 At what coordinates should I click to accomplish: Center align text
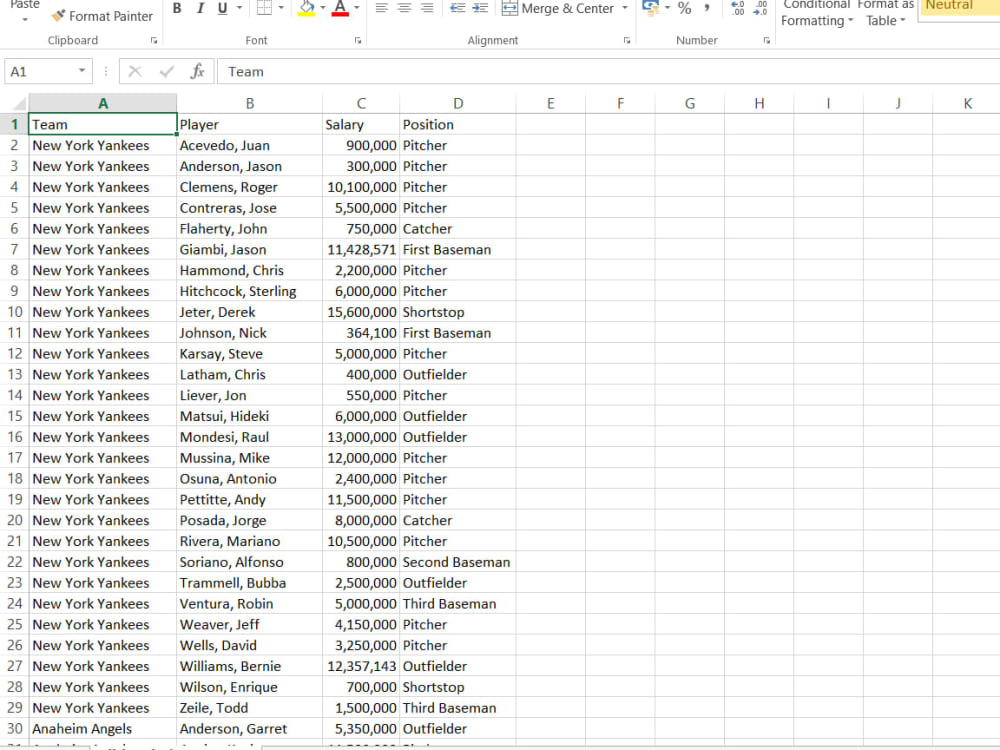pyautogui.click(x=404, y=8)
